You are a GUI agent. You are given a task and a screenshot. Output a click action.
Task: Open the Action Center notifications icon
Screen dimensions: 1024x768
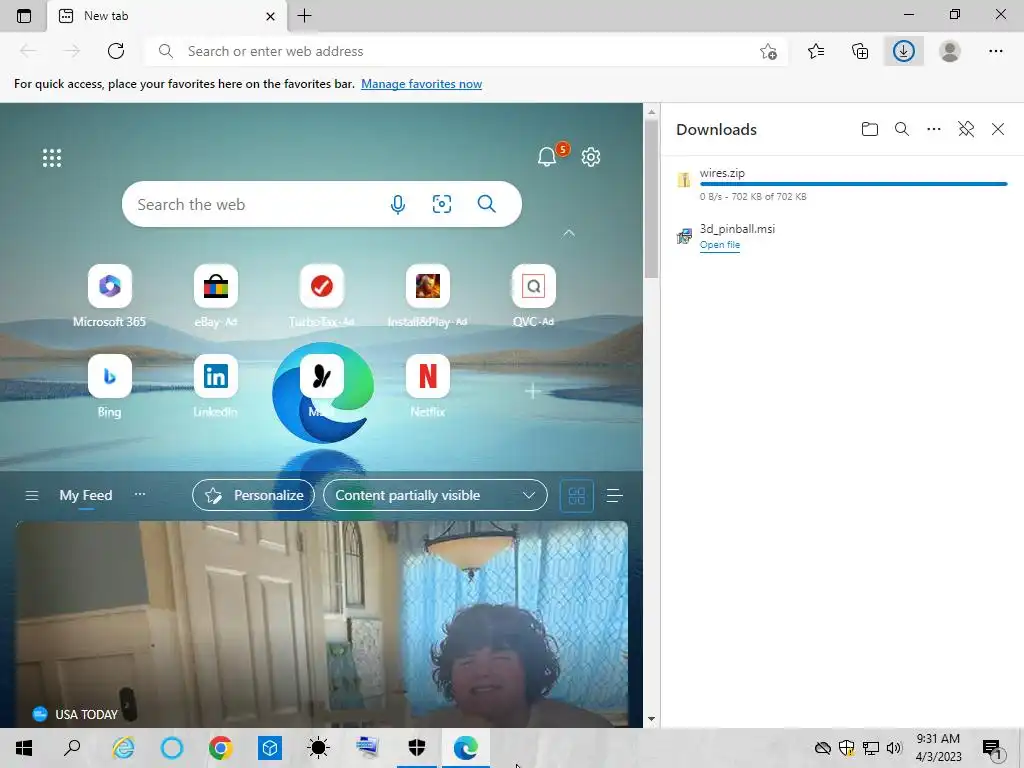pyautogui.click(x=991, y=748)
